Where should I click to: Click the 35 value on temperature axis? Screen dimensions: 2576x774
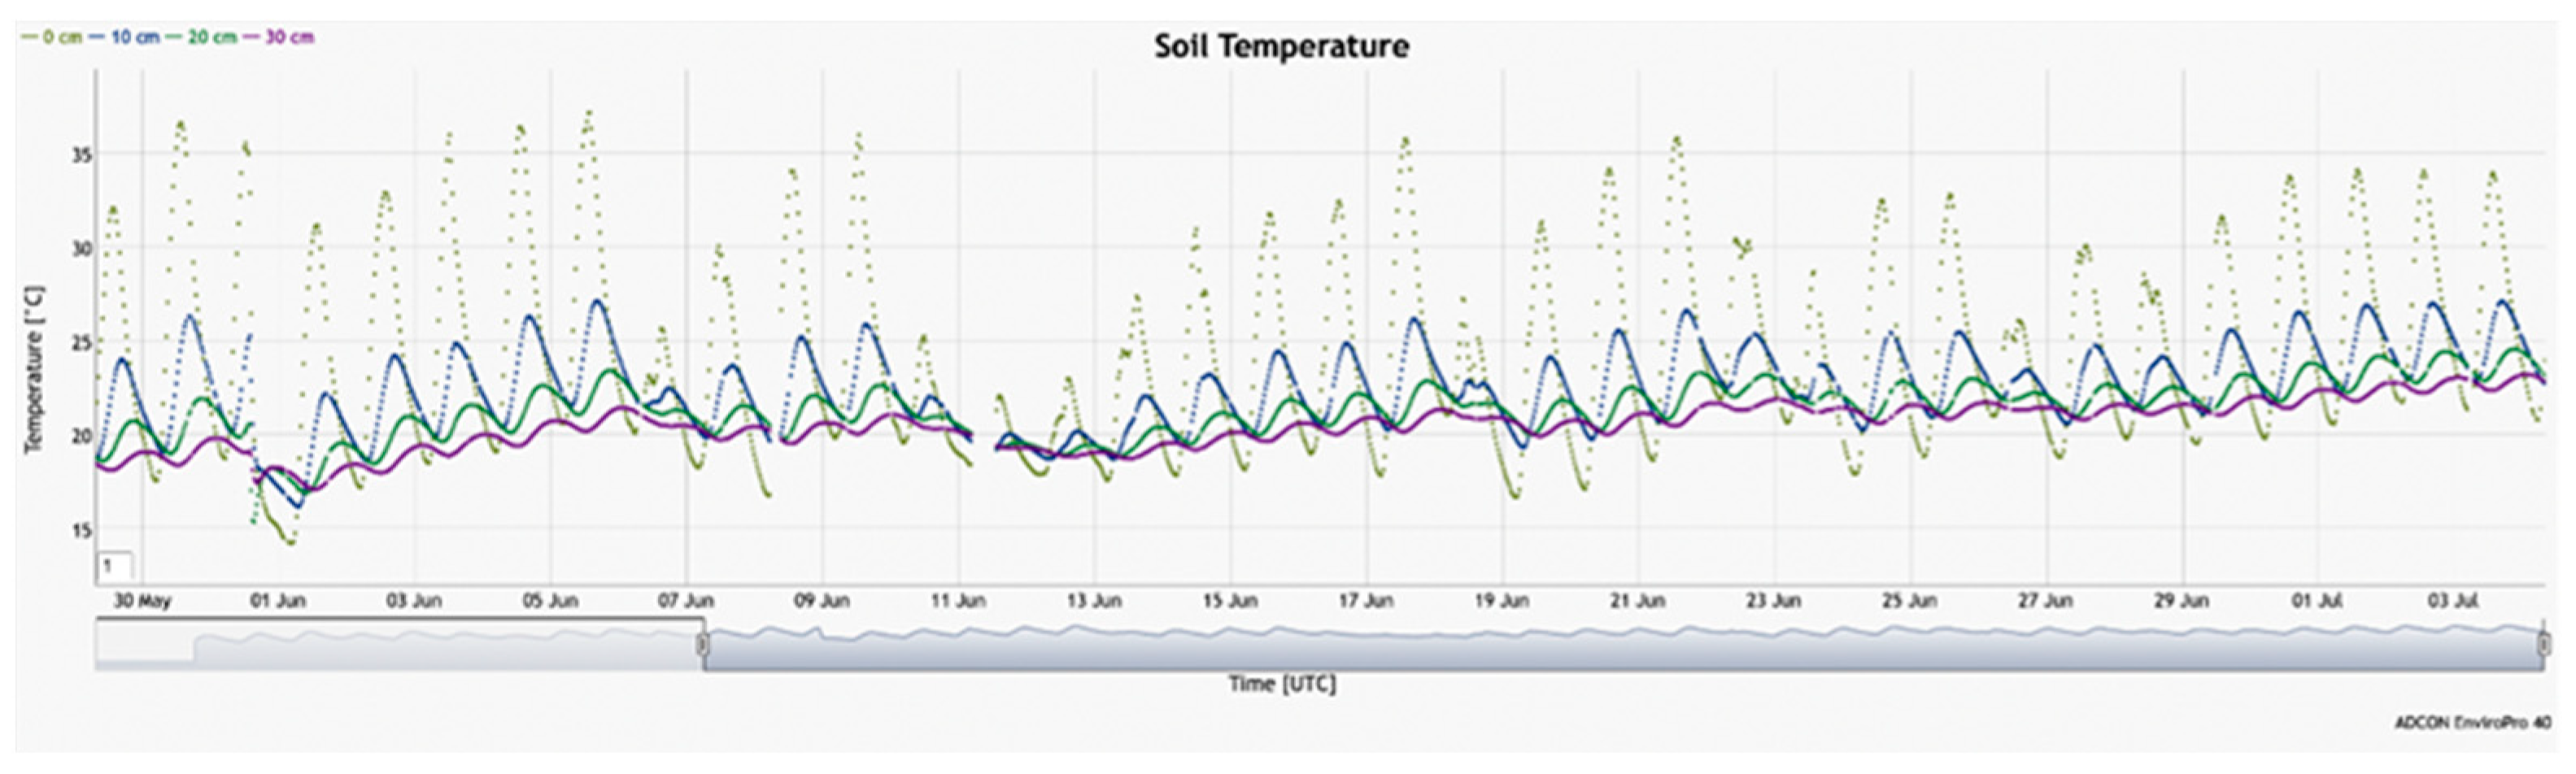point(81,155)
